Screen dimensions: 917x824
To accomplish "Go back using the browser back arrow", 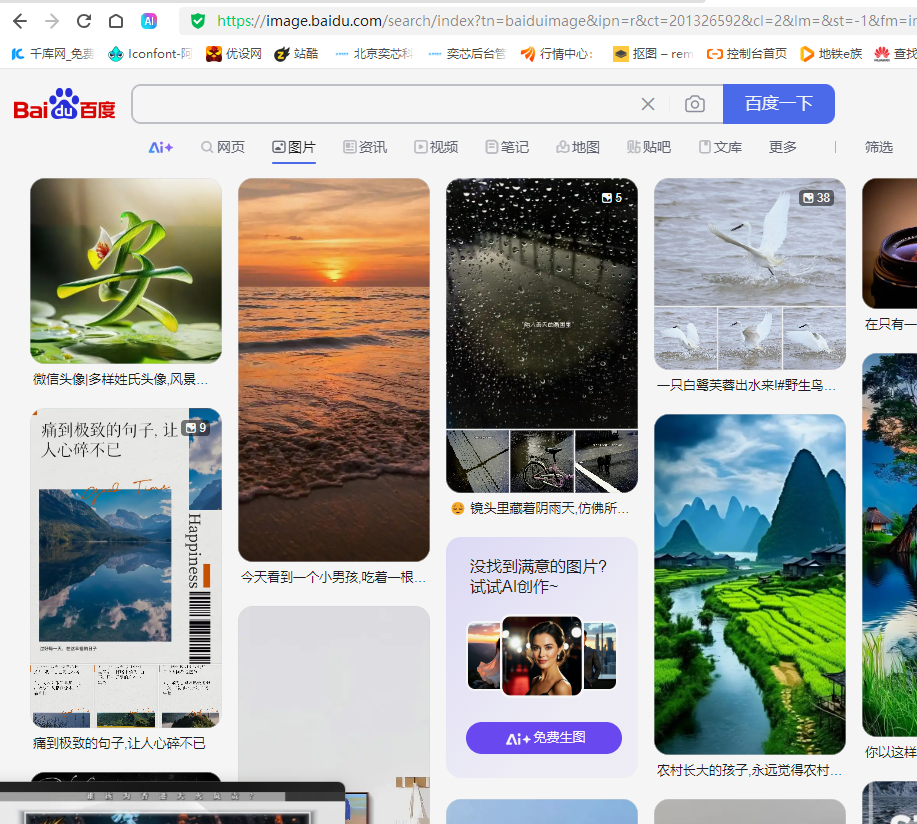I will click(x=22, y=20).
